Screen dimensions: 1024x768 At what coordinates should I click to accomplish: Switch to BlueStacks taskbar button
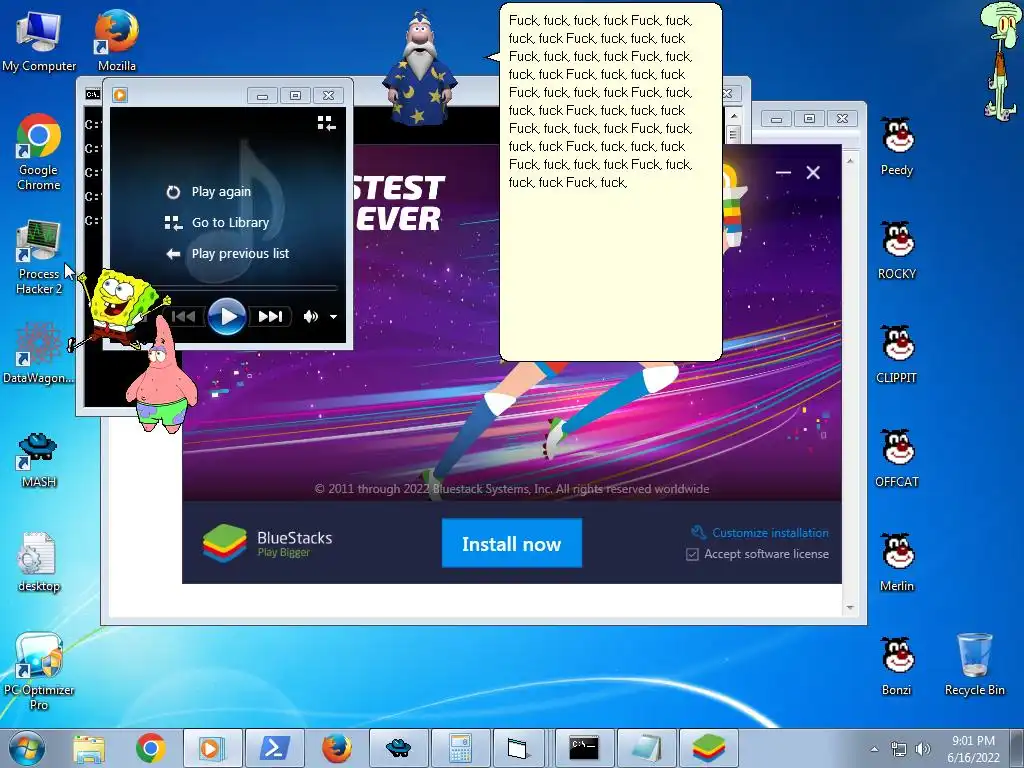709,748
